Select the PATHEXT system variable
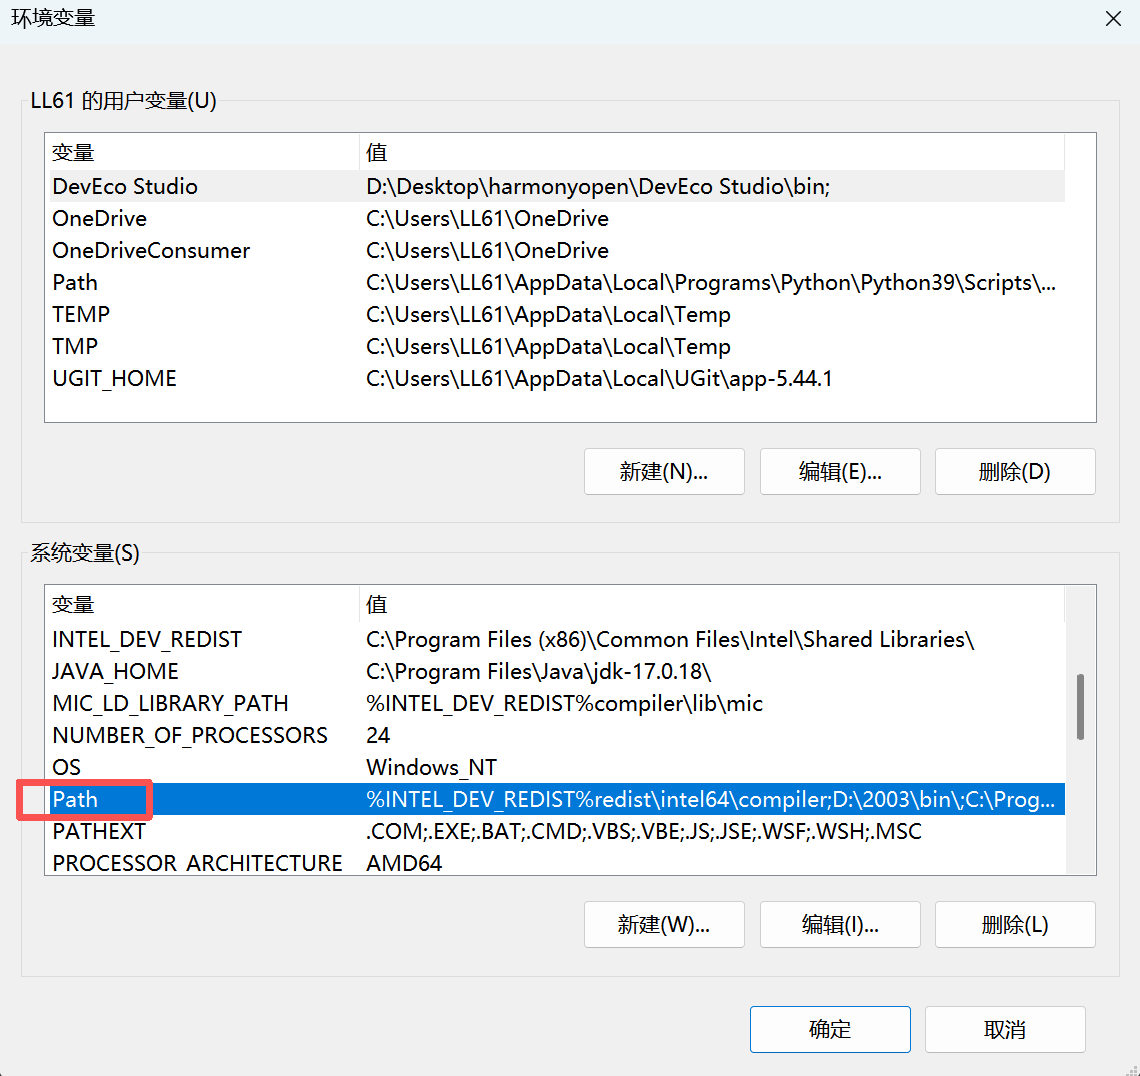The width and height of the screenshot is (1140, 1076). (557, 832)
